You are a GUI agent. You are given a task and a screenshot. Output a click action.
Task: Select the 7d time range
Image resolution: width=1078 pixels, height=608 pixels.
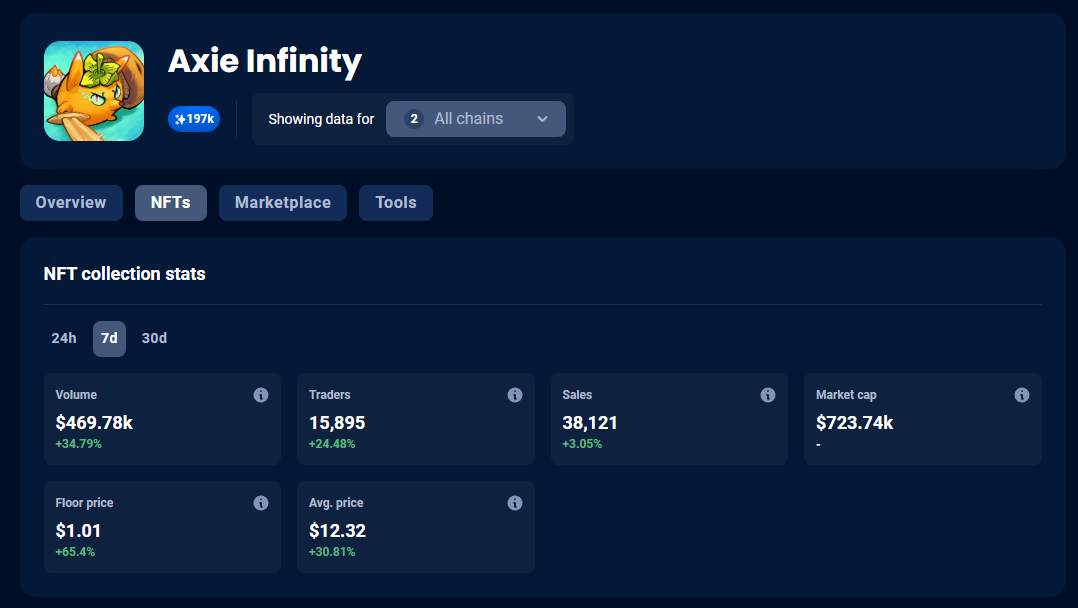109,338
